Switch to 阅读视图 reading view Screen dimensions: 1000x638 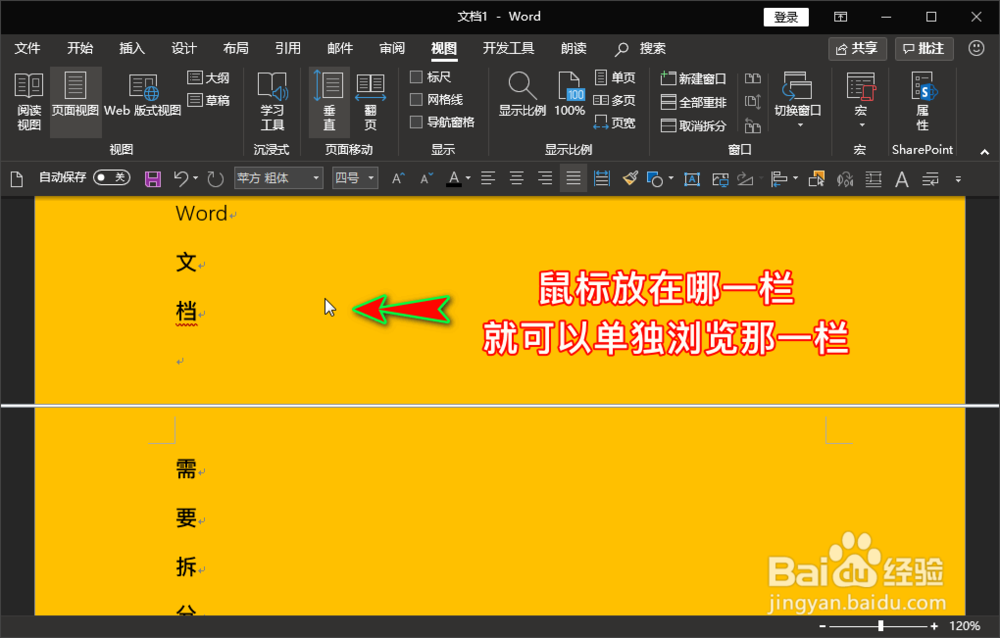(x=29, y=100)
